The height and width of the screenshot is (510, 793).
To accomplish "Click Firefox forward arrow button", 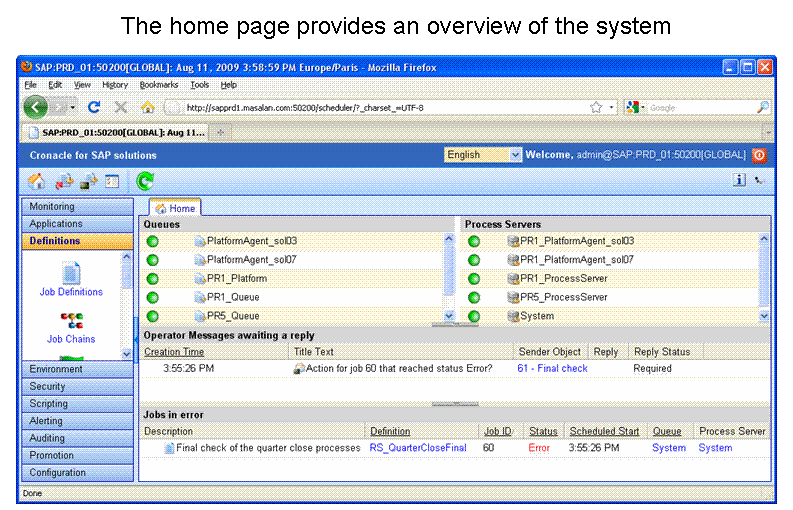I will click(59, 107).
